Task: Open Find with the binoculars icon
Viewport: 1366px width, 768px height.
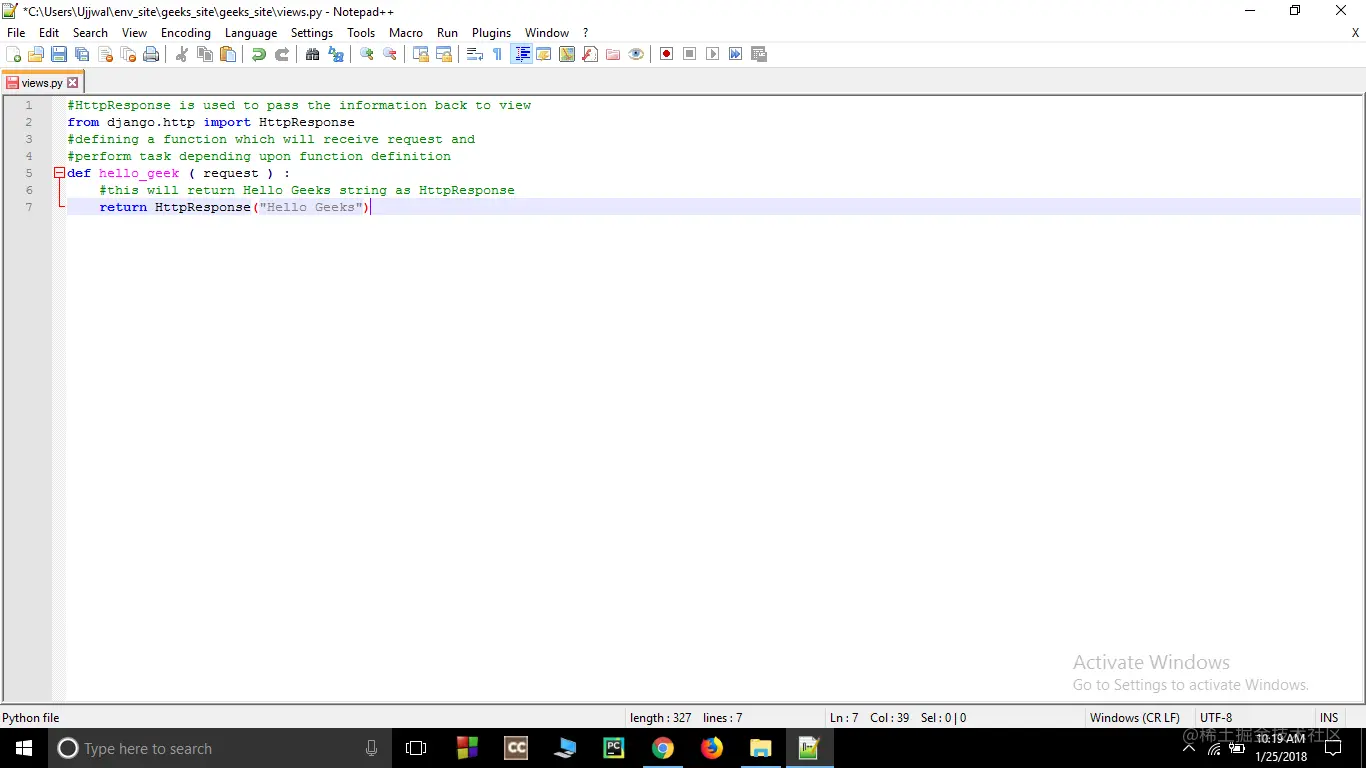Action: point(313,54)
